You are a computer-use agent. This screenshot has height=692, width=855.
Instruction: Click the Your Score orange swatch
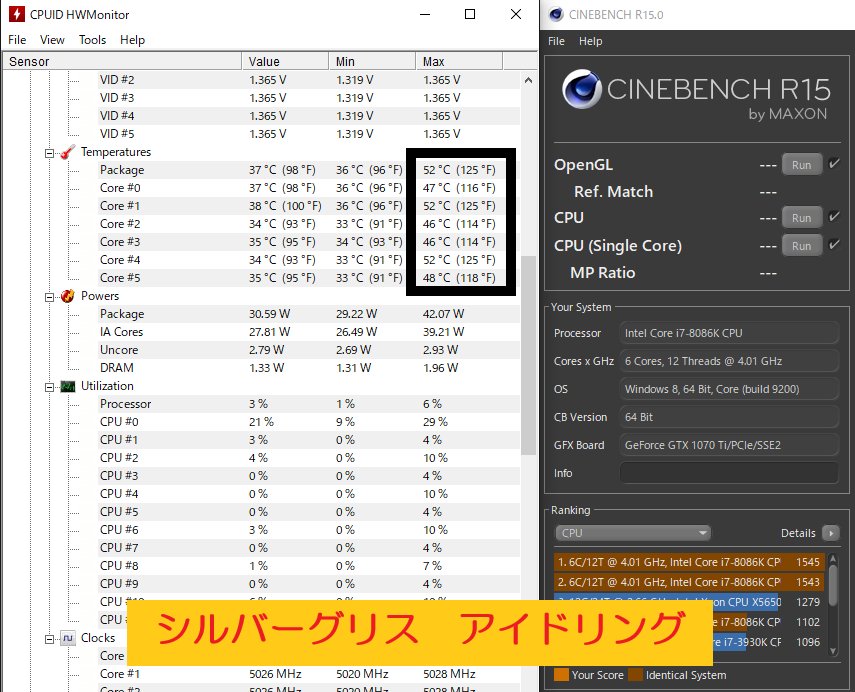(561, 675)
